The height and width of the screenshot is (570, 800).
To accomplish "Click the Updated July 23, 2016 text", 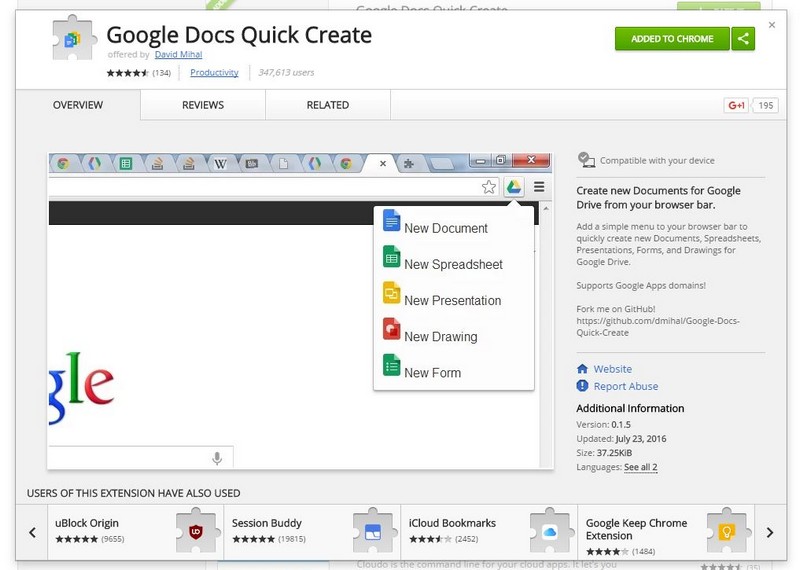I will tap(621, 439).
